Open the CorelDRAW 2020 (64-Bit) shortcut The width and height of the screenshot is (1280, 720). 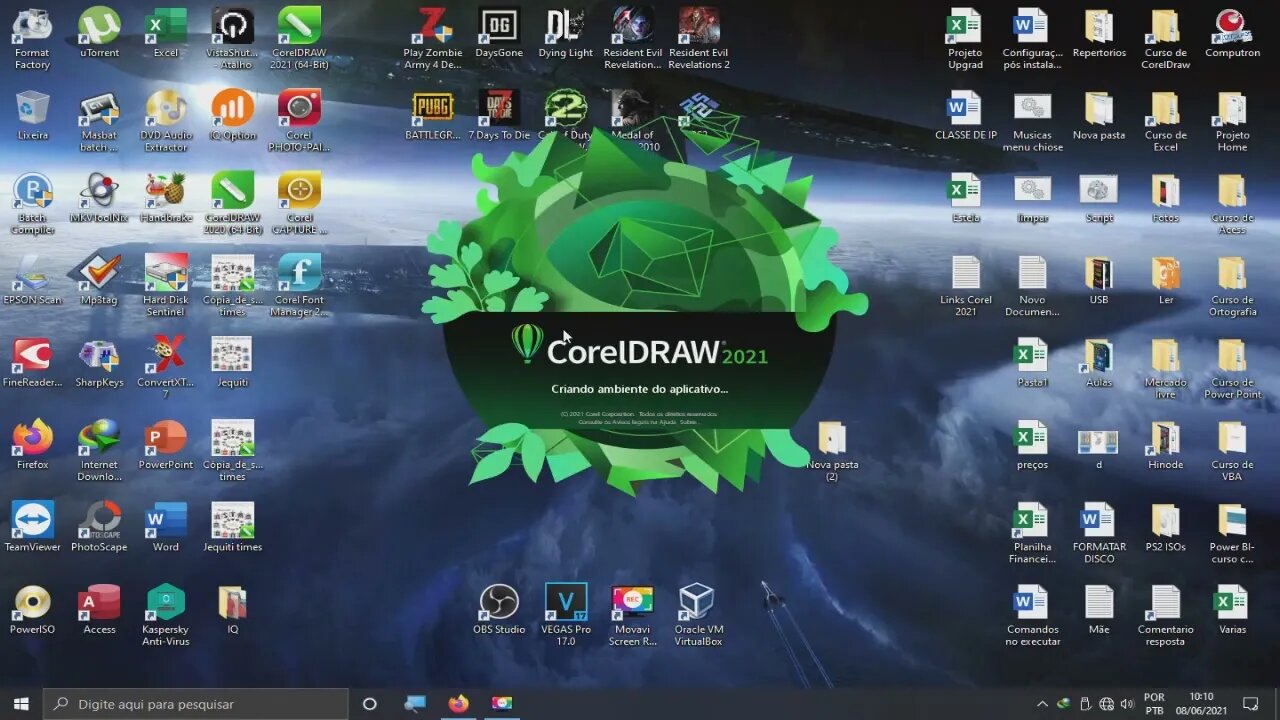(233, 203)
